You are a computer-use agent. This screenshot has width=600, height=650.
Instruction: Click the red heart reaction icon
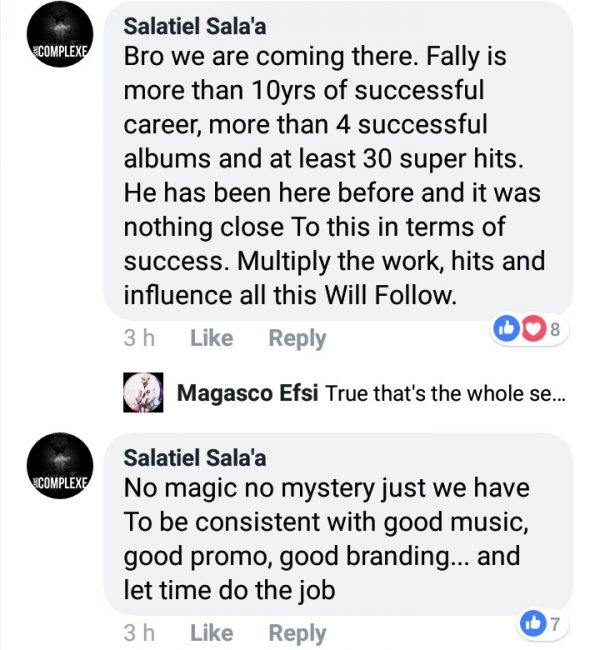[530, 327]
